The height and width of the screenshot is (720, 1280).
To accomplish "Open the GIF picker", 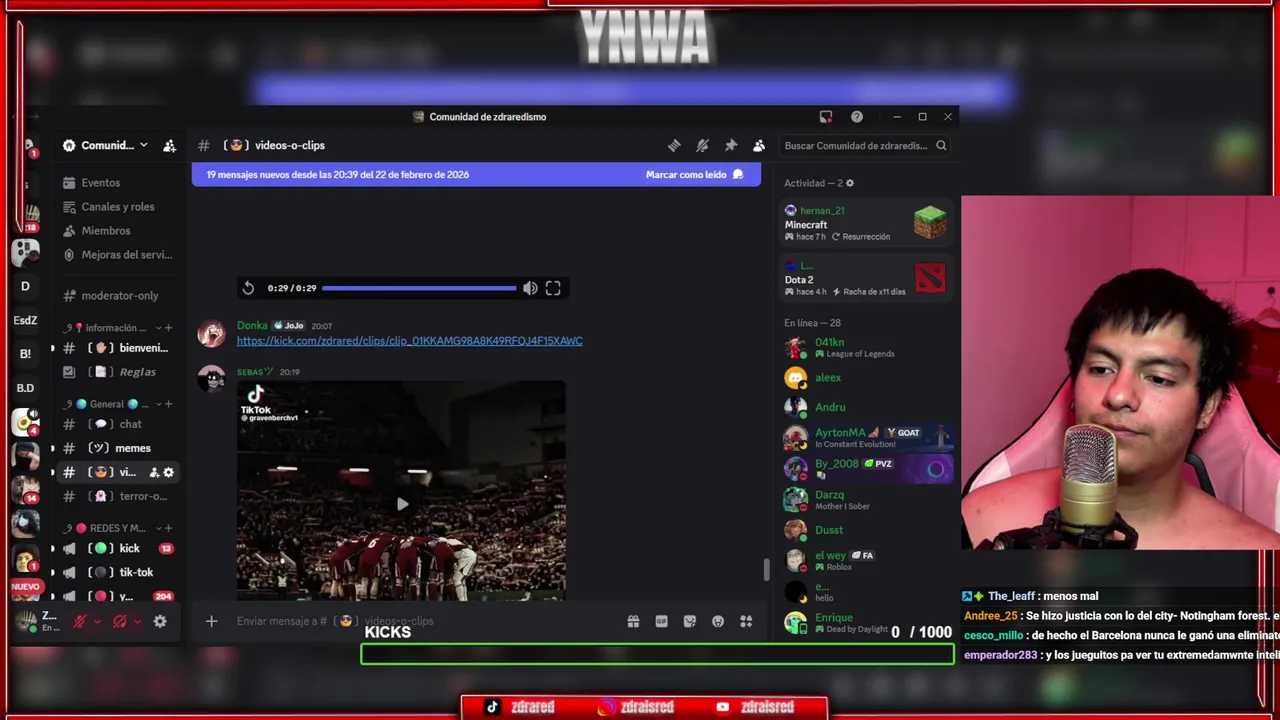I will (661, 621).
